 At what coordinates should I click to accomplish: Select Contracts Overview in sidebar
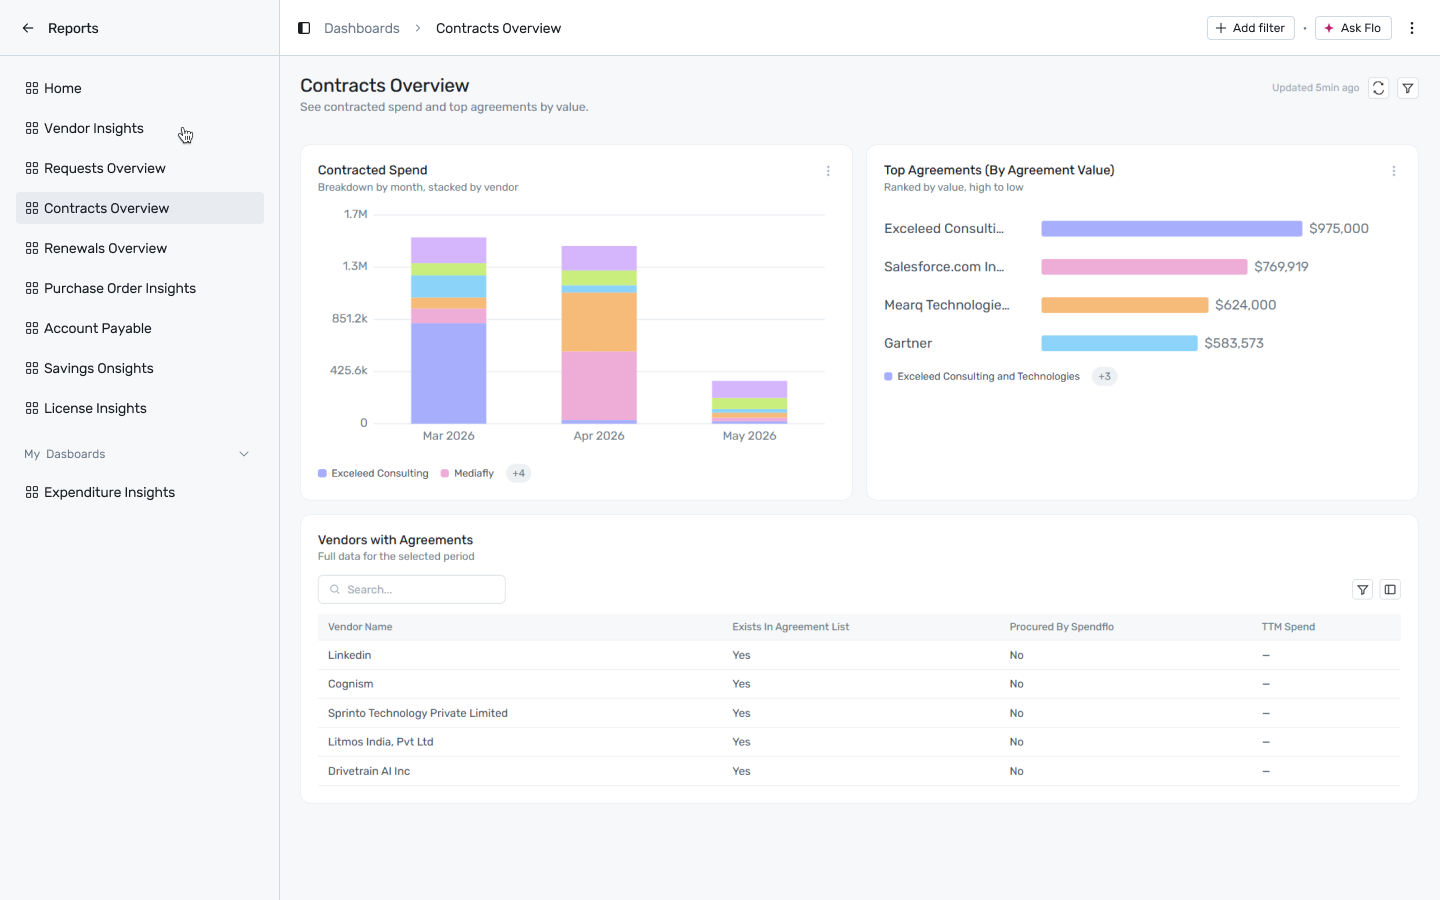tap(140, 208)
